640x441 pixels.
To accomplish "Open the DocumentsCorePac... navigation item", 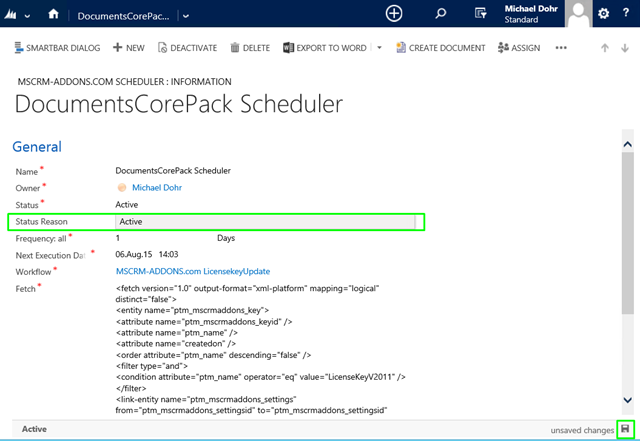I will click(x=123, y=16).
